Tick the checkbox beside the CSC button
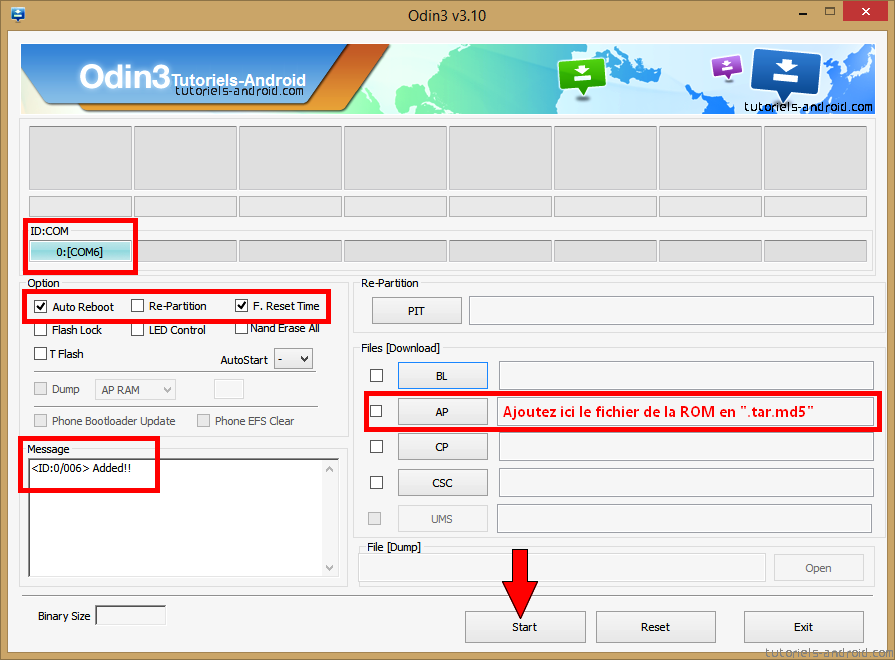 click(x=376, y=482)
